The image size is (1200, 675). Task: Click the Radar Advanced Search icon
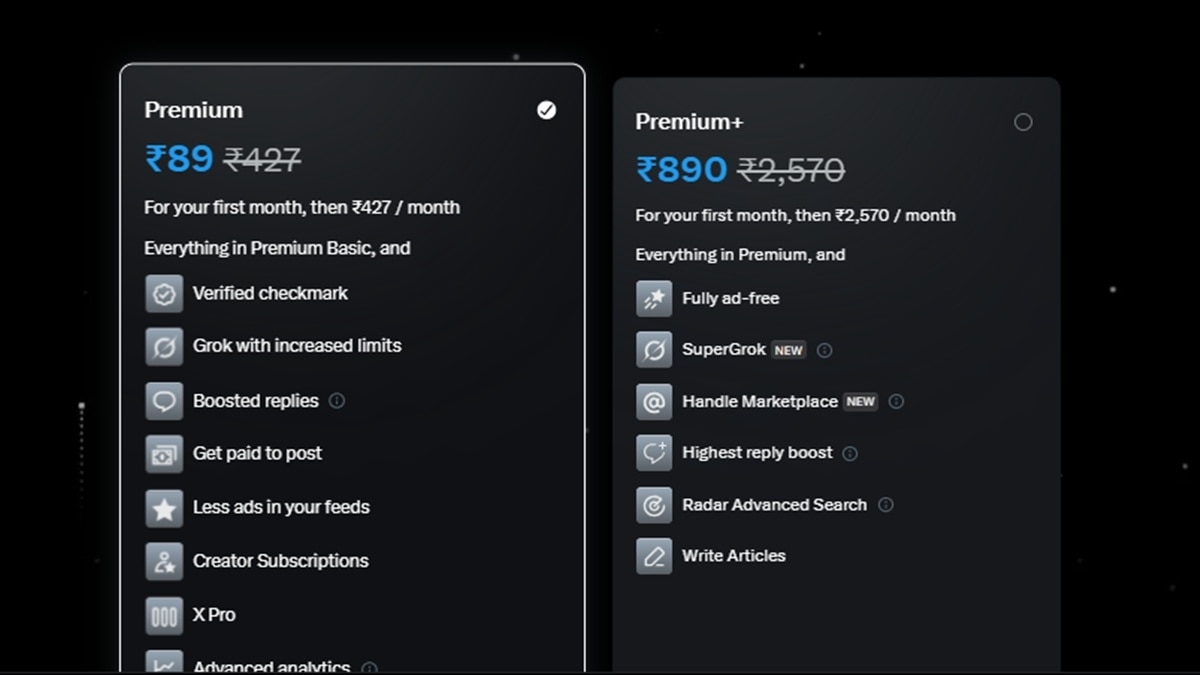(x=654, y=505)
